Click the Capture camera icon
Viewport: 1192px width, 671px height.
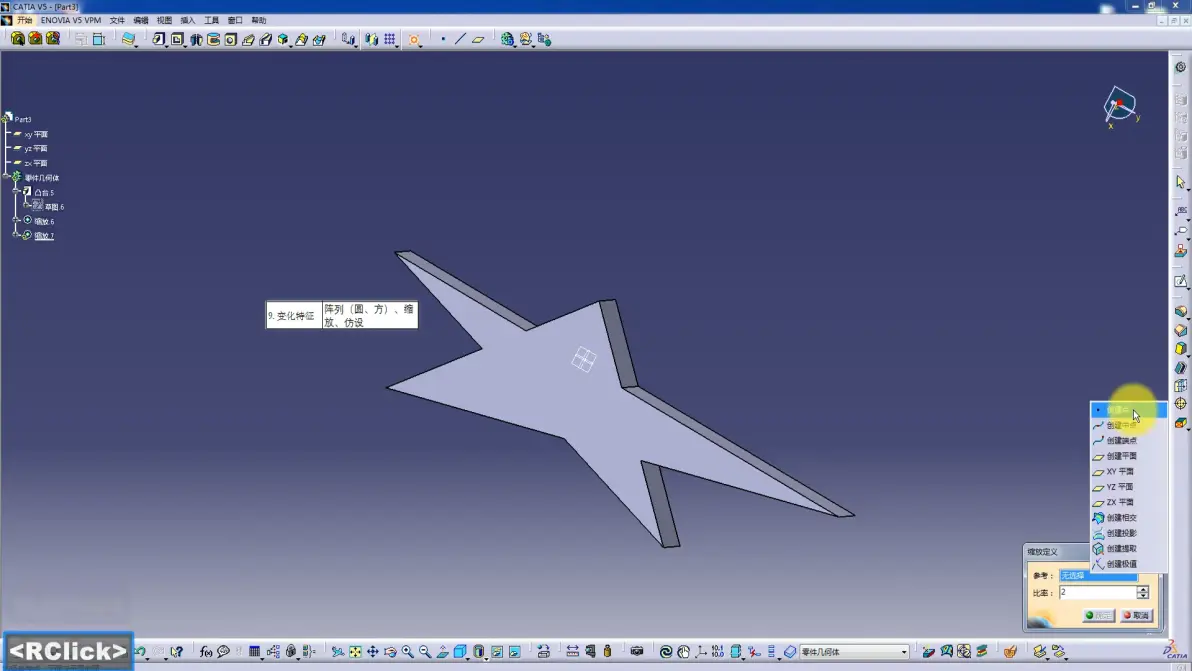[x=637, y=651]
